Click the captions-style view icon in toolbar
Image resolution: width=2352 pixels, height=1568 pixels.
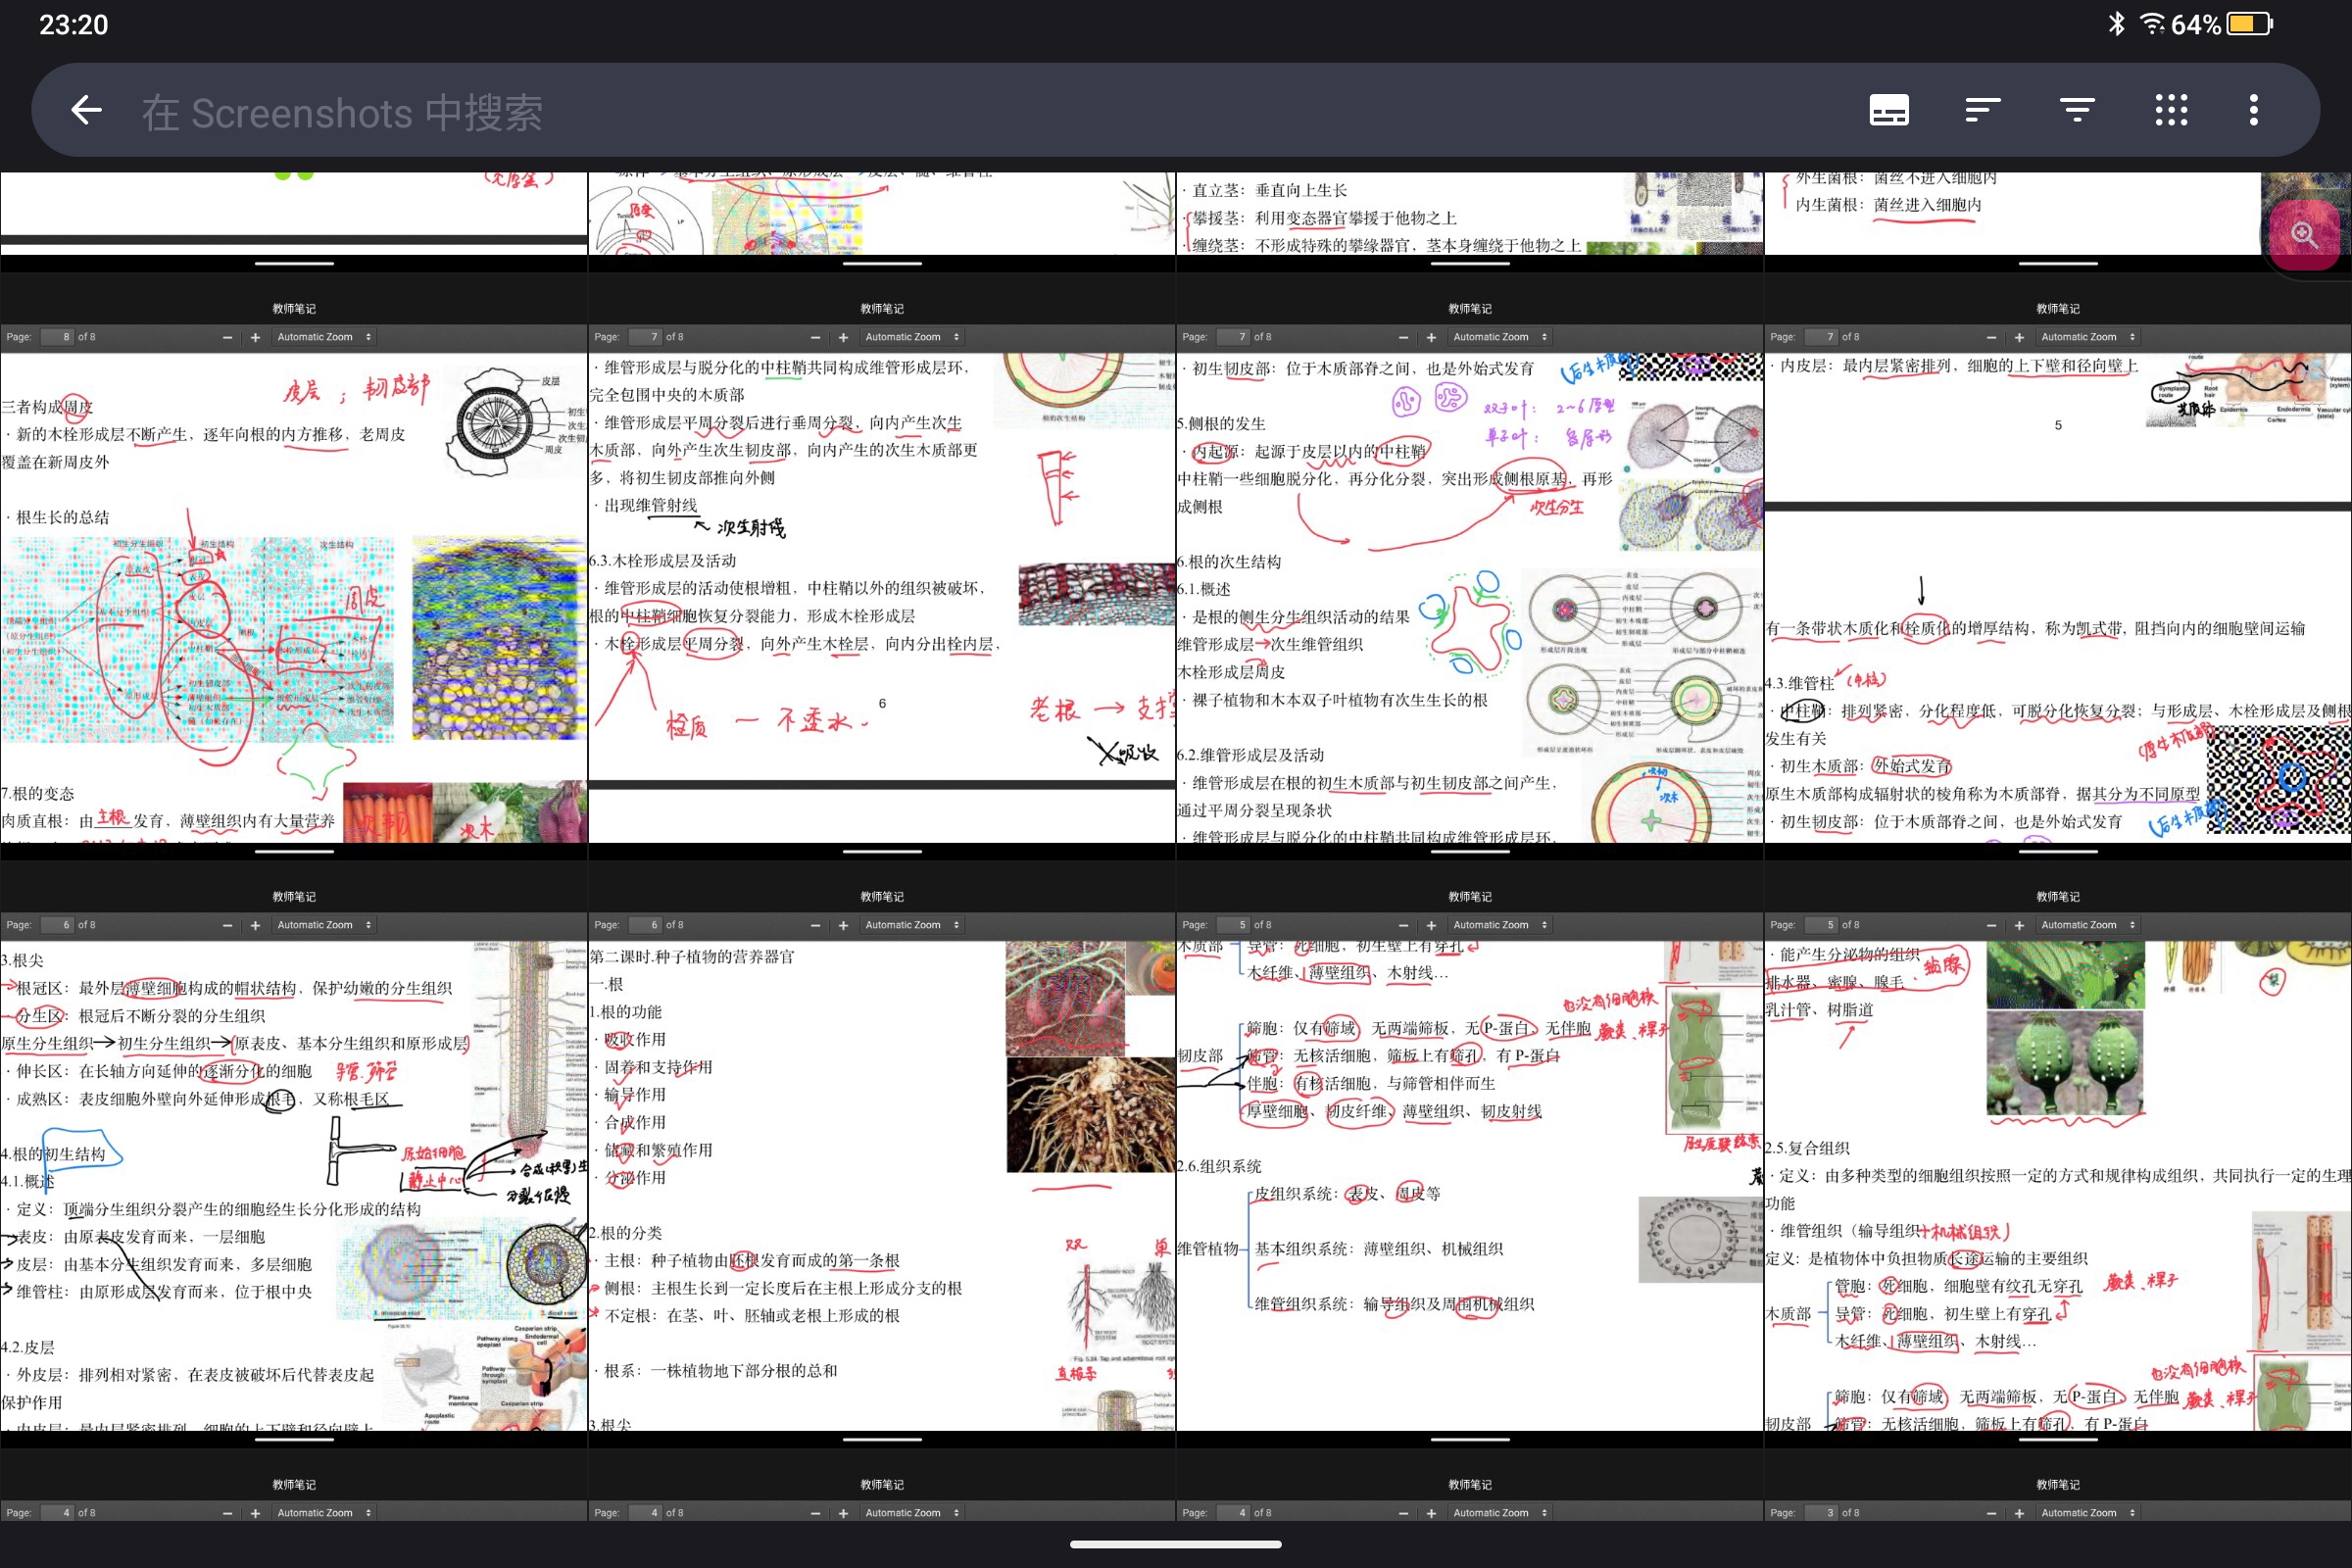pyautogui.click(x=1889, y=110)
